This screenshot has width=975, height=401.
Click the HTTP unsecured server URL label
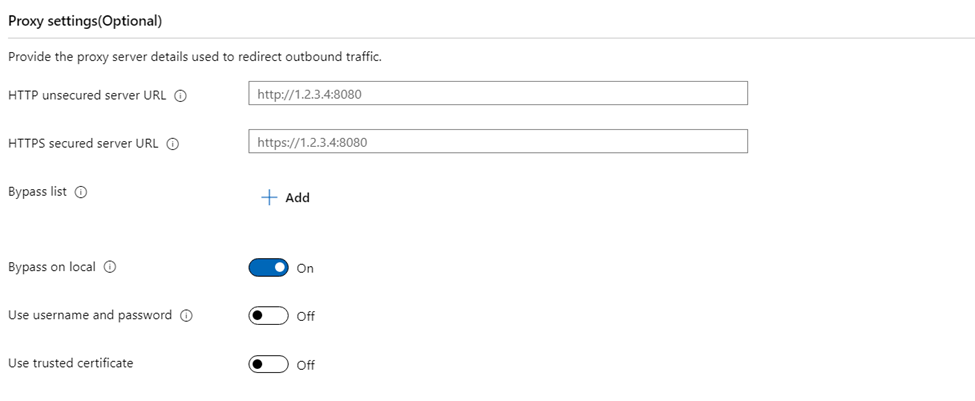(x=87, y=96)
